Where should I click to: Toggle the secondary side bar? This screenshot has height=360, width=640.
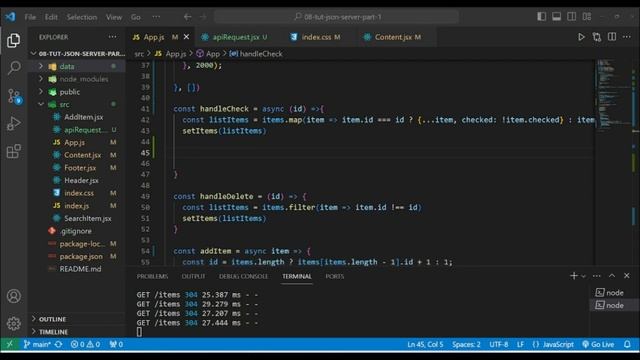[x=571, y=17]
